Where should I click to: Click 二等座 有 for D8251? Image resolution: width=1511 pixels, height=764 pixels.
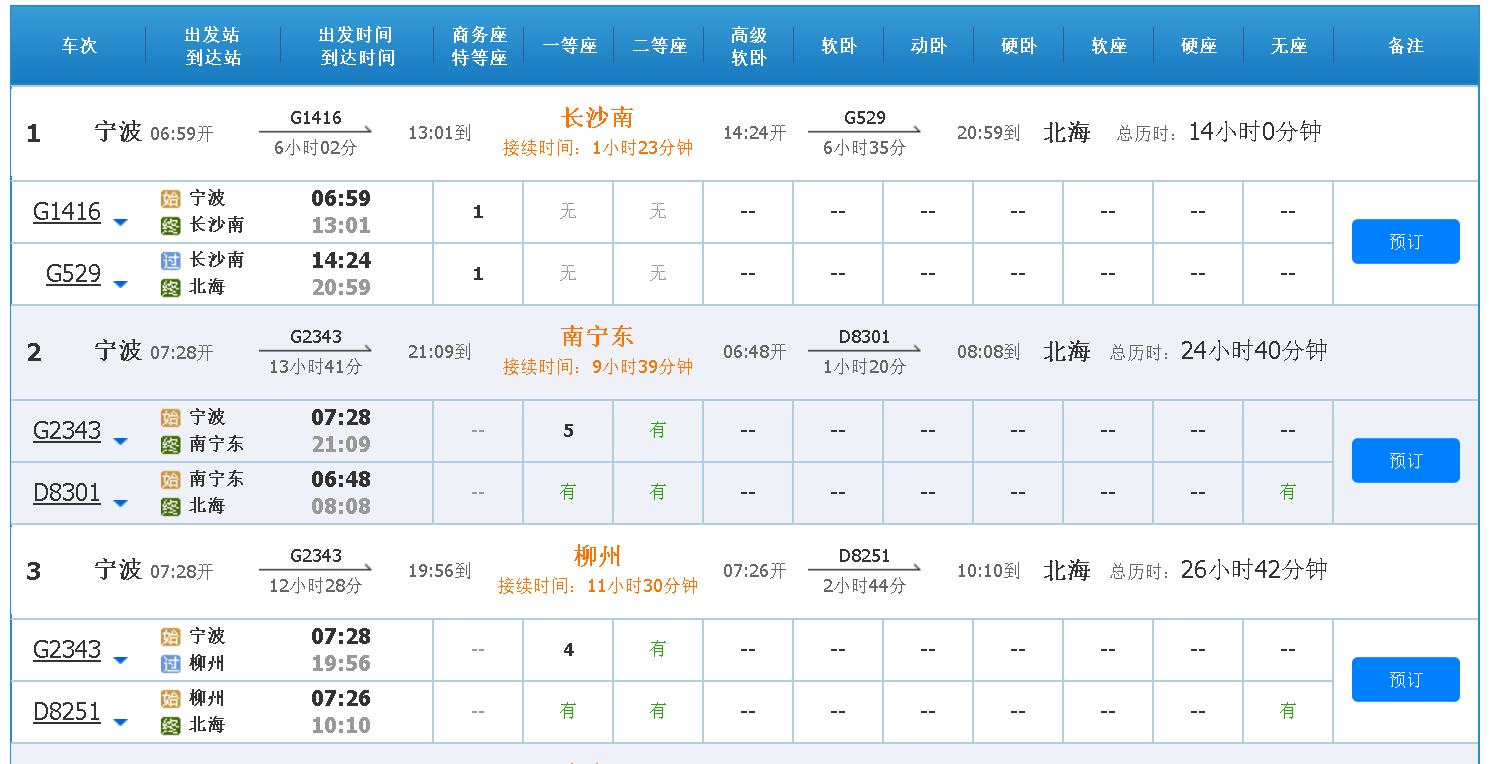(x=658, y=711)
